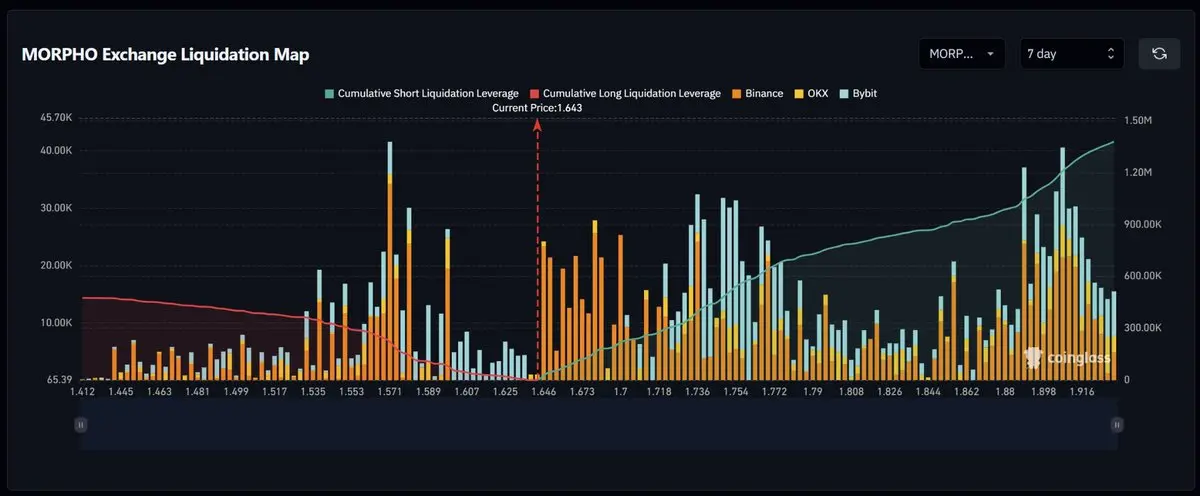Click the 1.88 x-axis price label
1200x496 pixels.
[1005, 393]
